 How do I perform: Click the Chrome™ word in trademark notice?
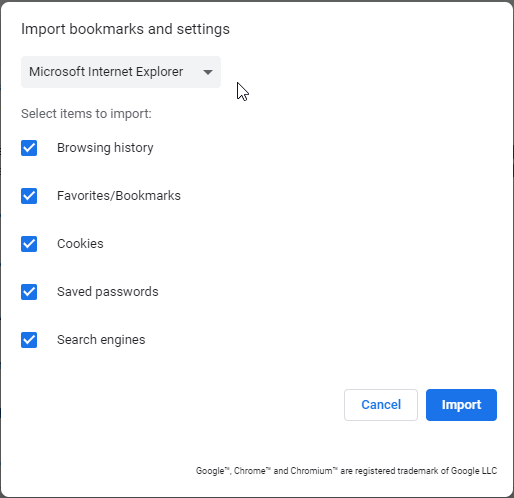click(252, 471)
